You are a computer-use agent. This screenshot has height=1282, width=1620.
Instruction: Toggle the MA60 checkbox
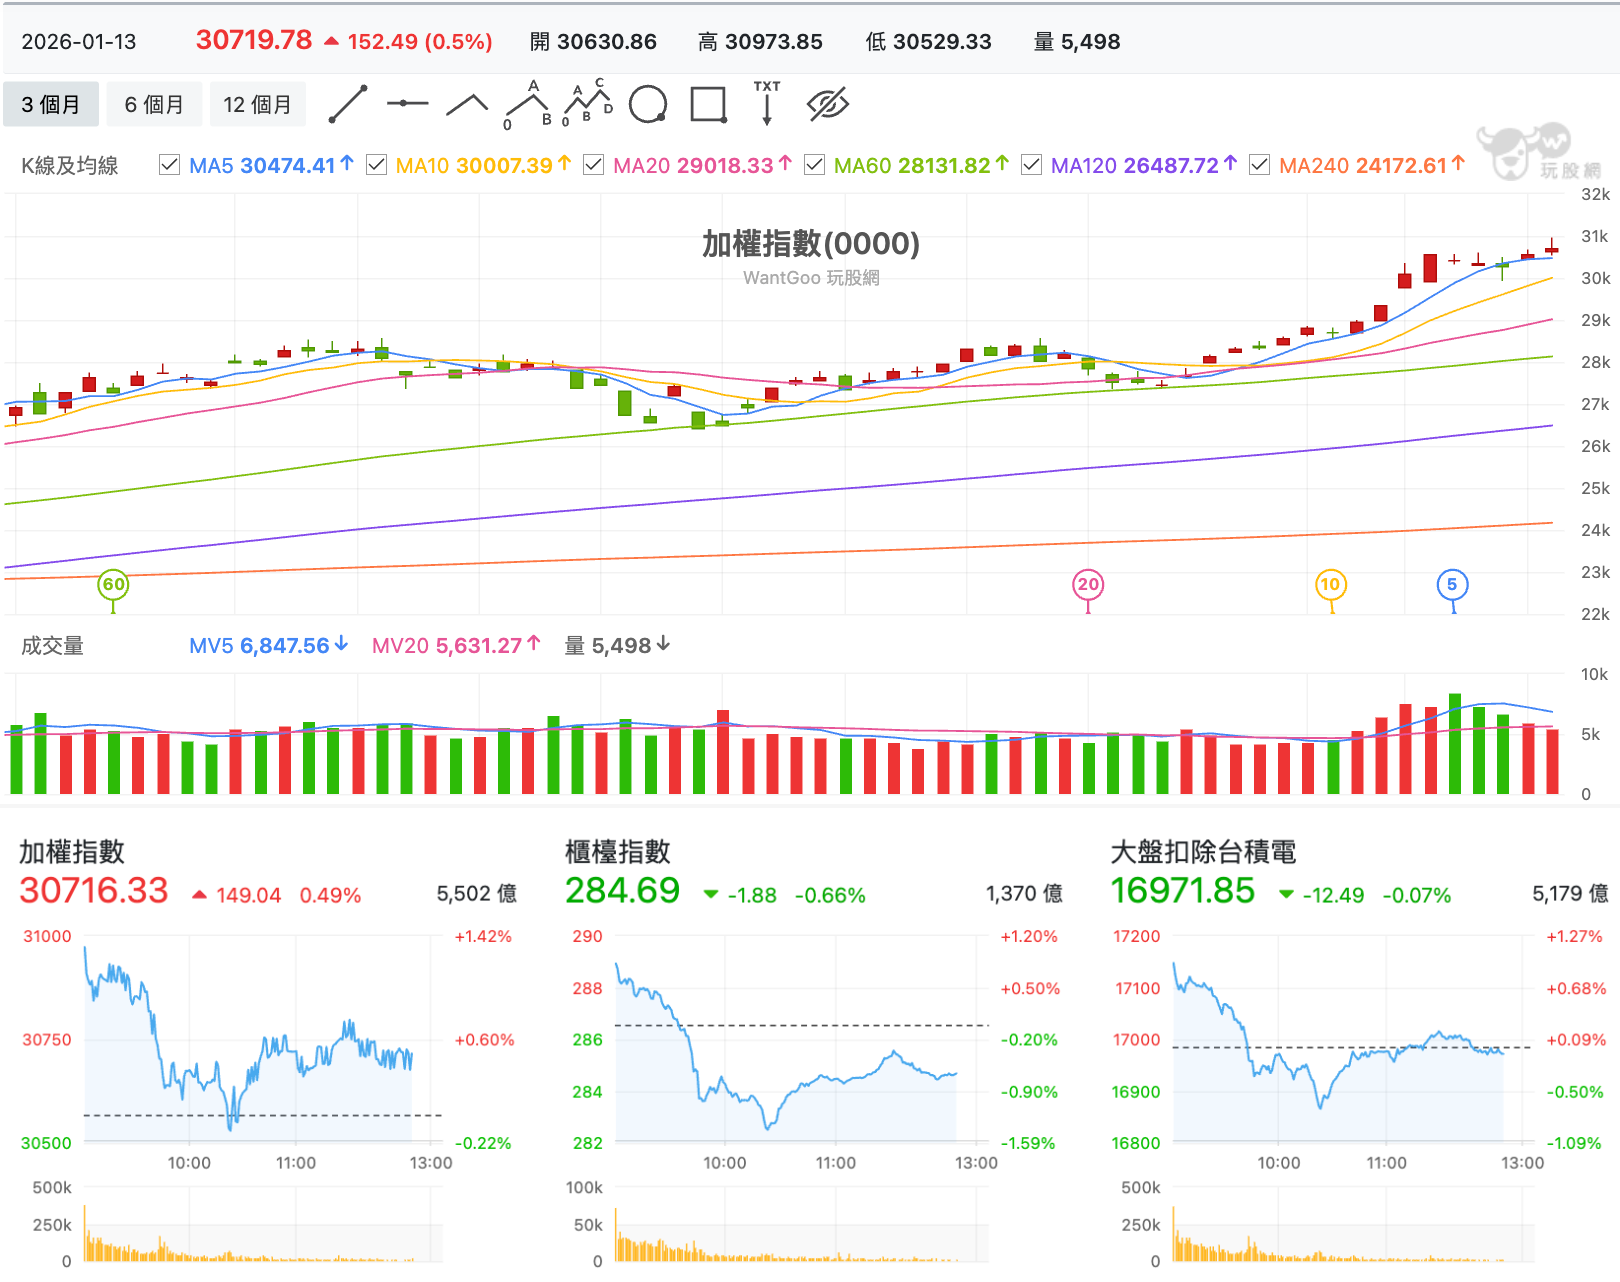(815, 165)
